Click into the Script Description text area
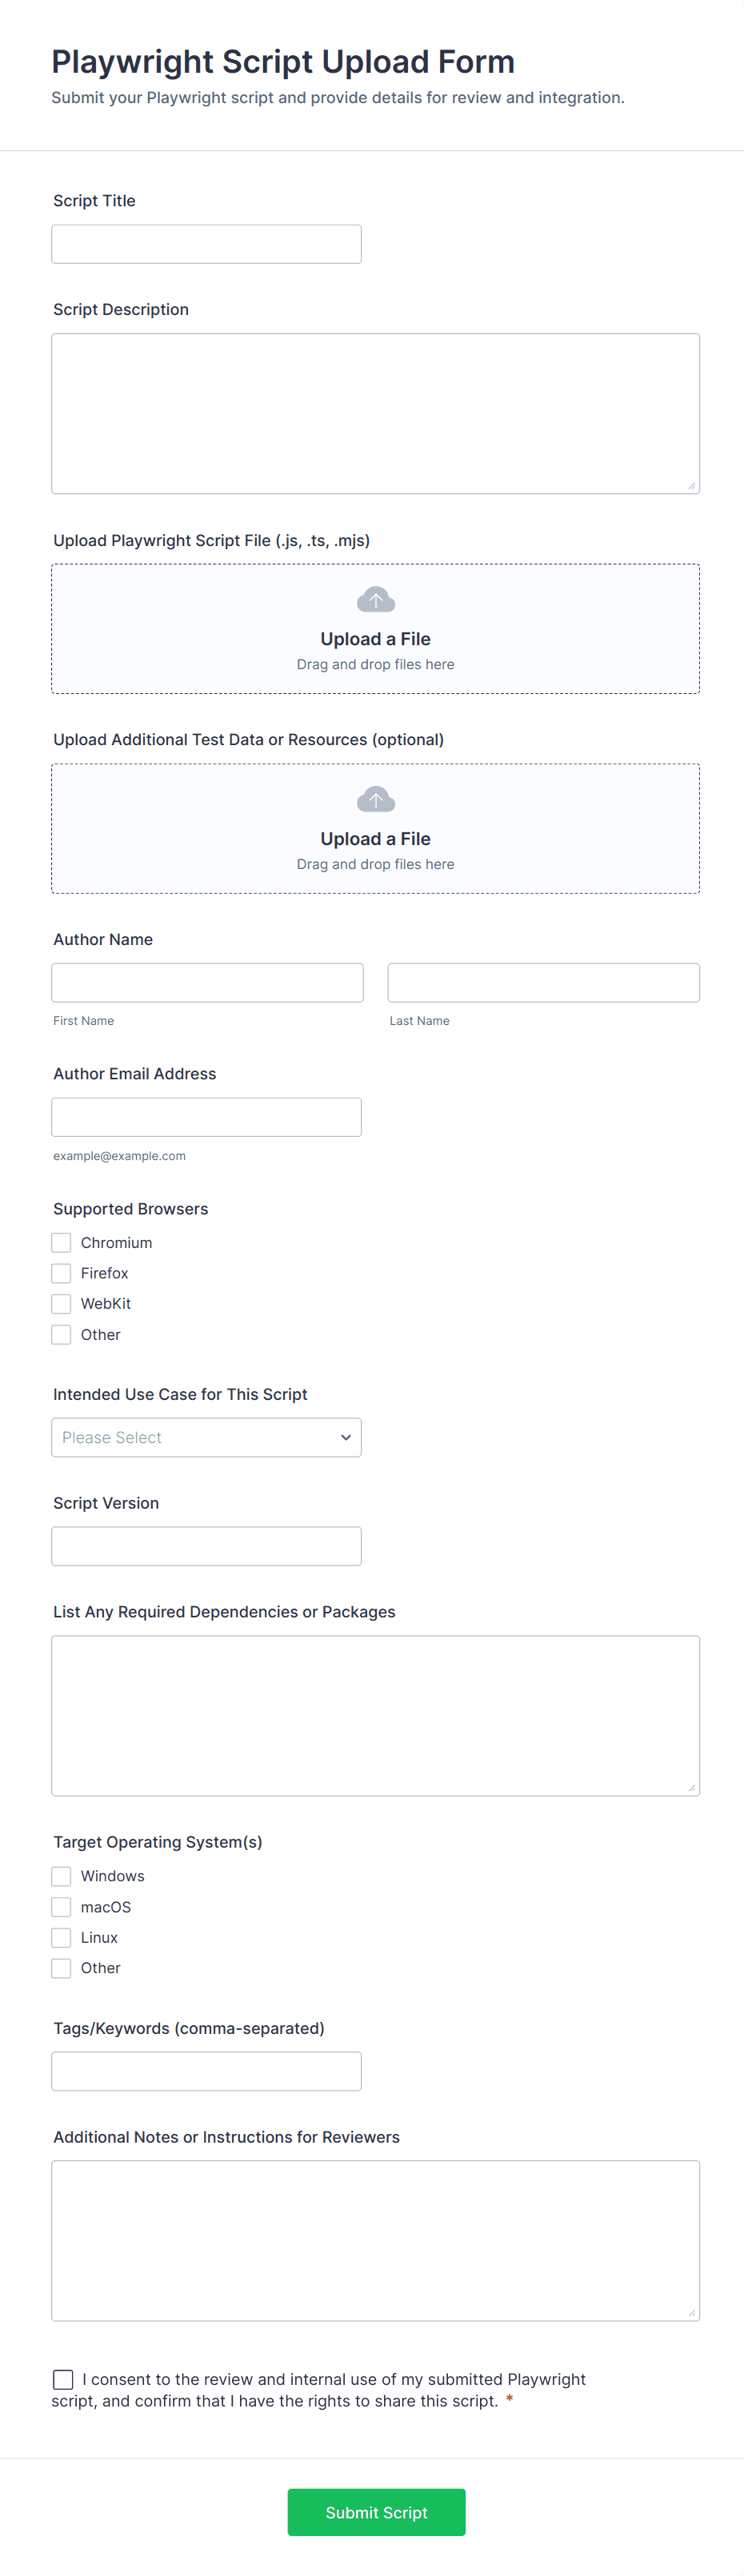This screenshot has height=2576, width=744. [375, 413]
